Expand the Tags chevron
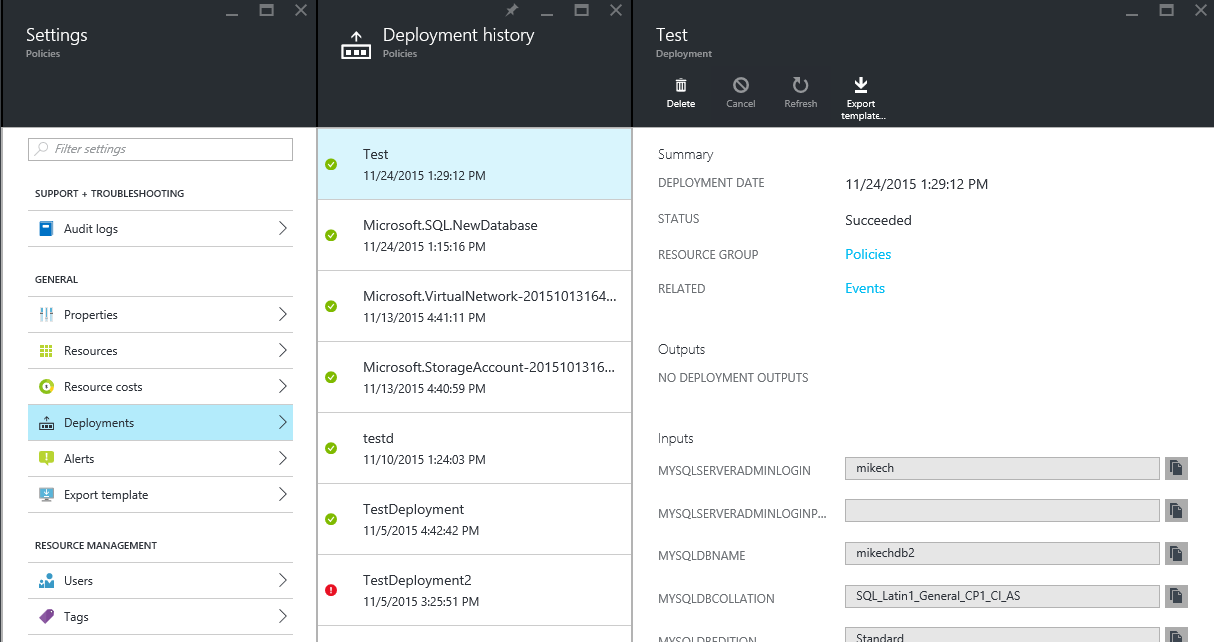1214x642 pixels. (x=282, y=617)
